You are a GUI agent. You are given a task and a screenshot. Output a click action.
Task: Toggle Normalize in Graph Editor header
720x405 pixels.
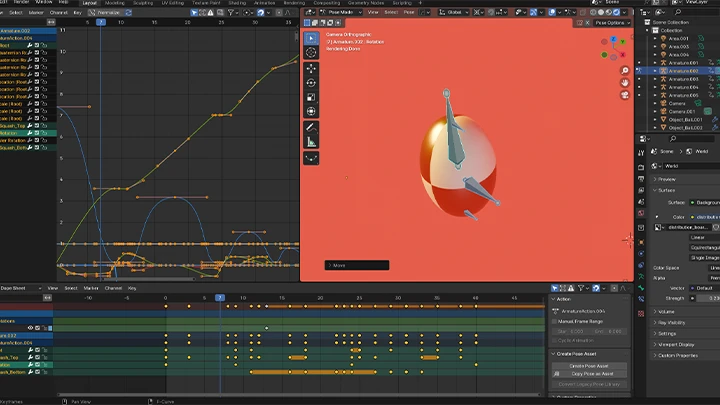[x=106, y=13]
